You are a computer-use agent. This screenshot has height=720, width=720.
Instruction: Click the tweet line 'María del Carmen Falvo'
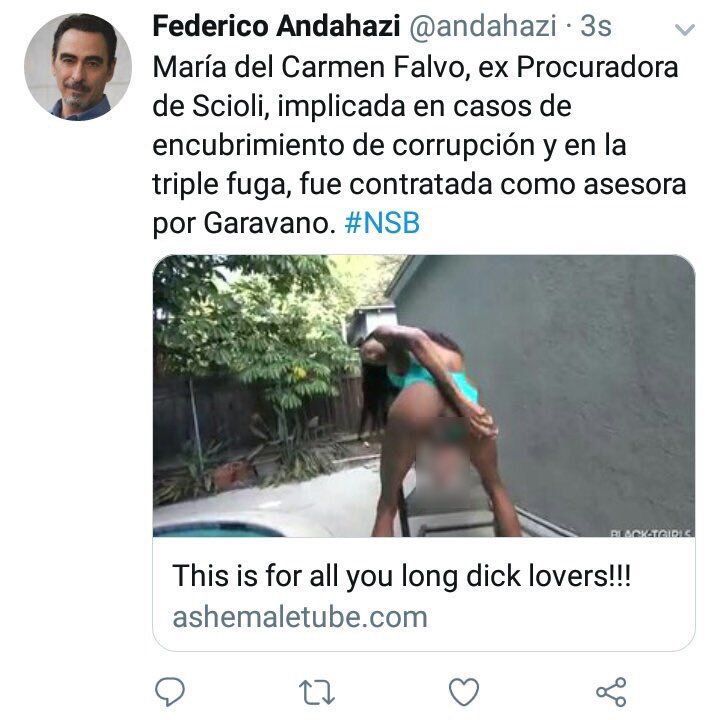(x=312, y=67)
